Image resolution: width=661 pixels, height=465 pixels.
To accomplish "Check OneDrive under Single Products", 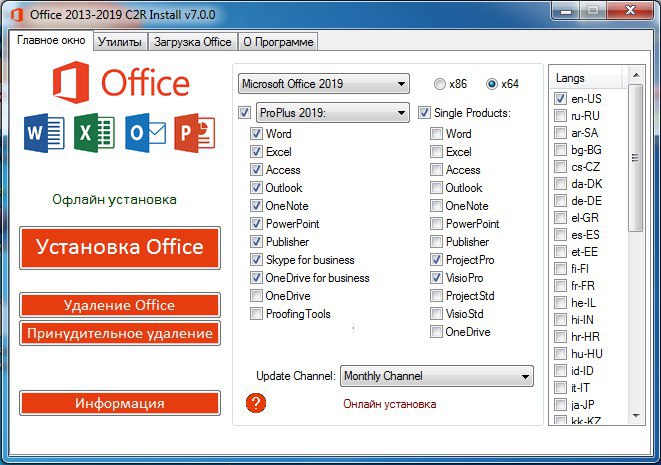I will pos(436,332).
